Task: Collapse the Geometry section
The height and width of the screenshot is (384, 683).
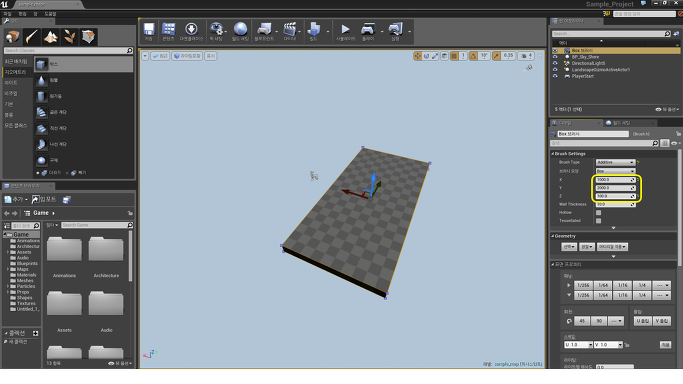Action: (x=552, y=236)
